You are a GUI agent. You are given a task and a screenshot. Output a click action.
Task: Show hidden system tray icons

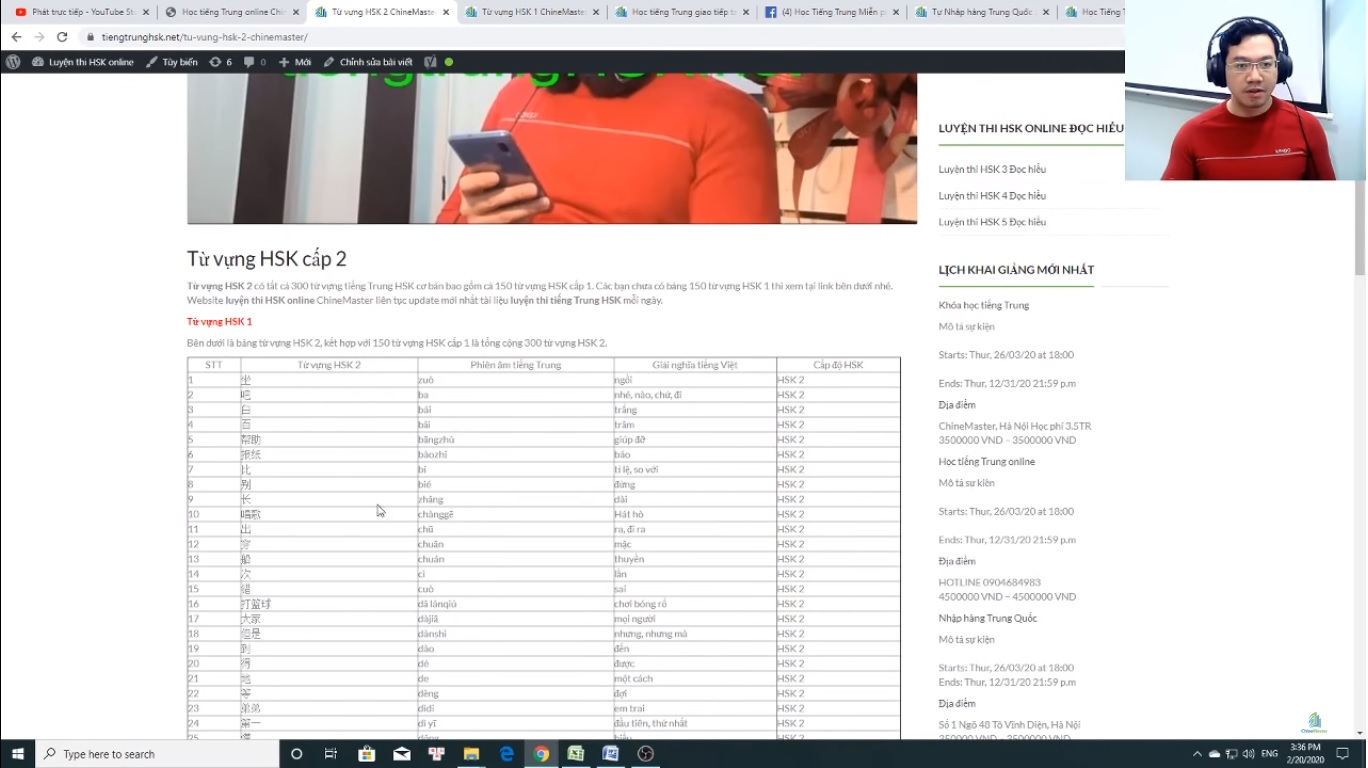tap(1197, 754)
